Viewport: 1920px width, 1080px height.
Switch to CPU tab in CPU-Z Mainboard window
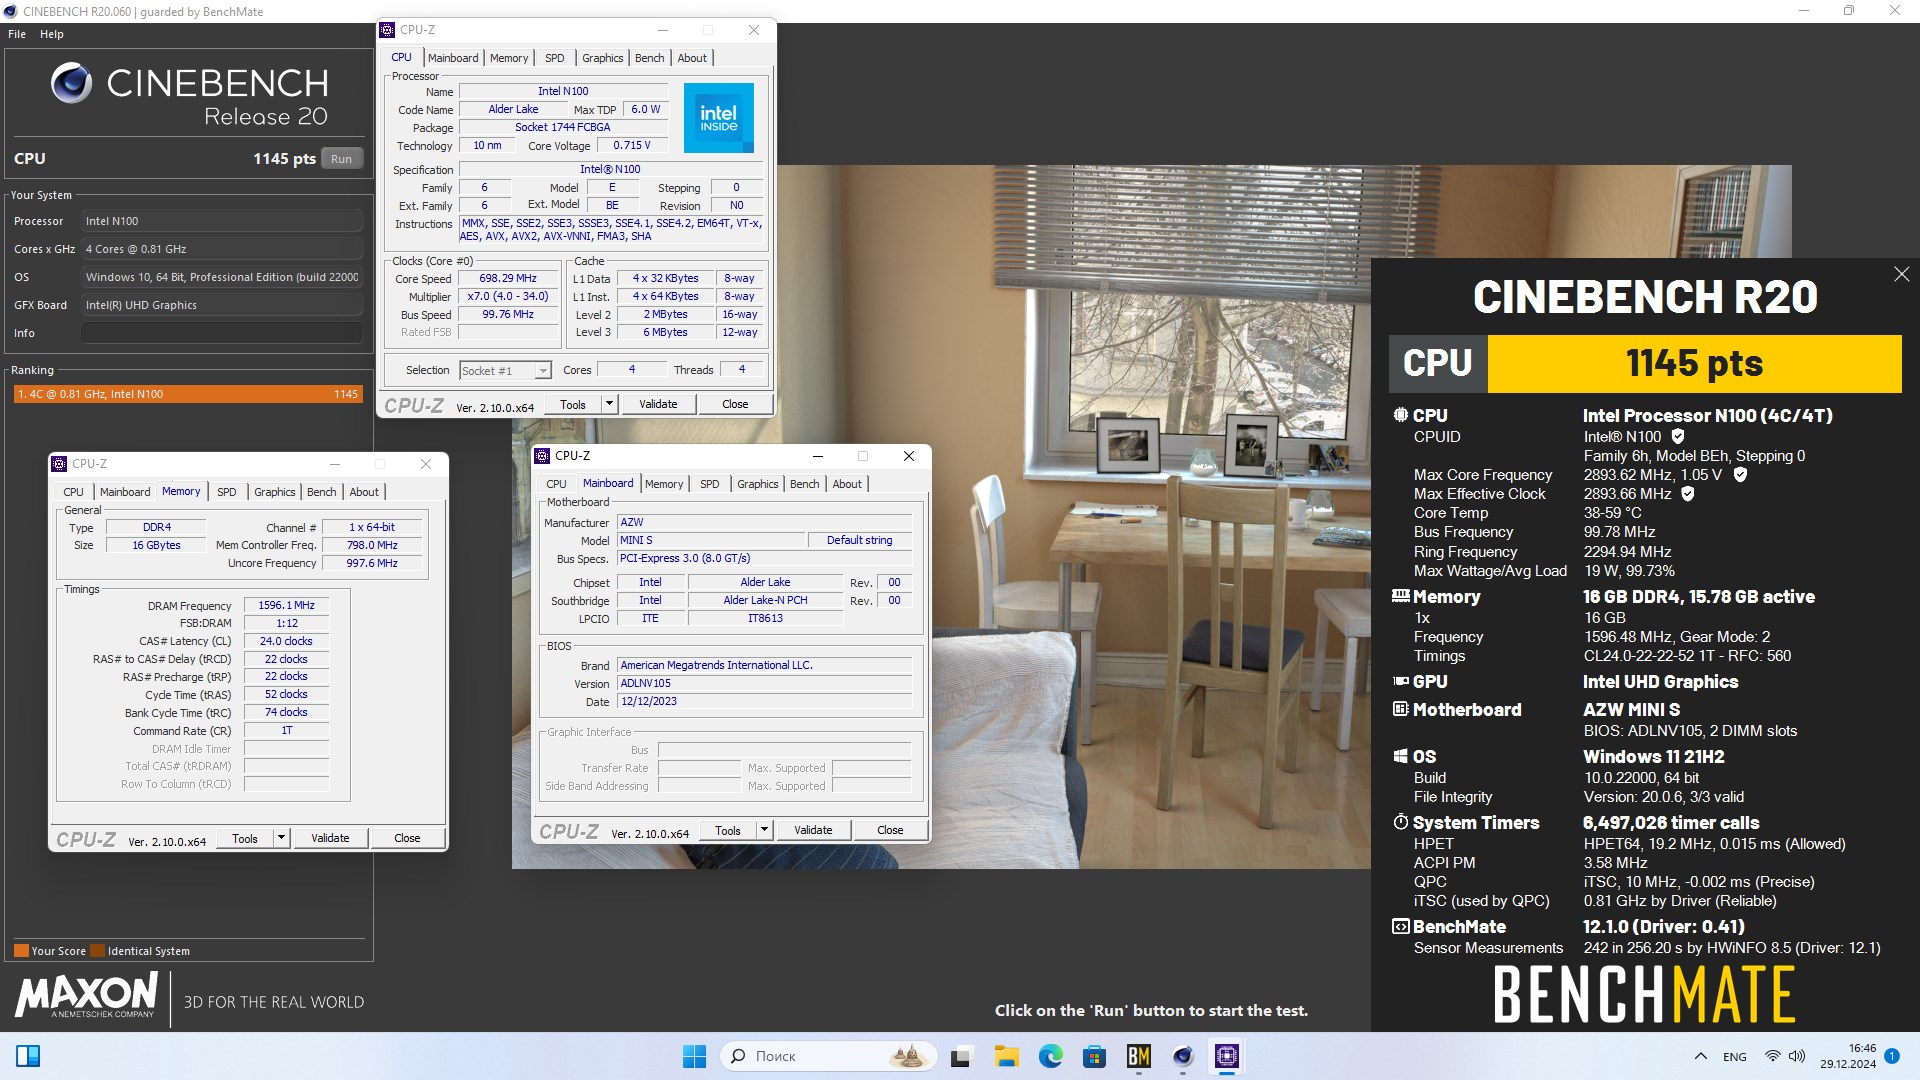(557, 484)
